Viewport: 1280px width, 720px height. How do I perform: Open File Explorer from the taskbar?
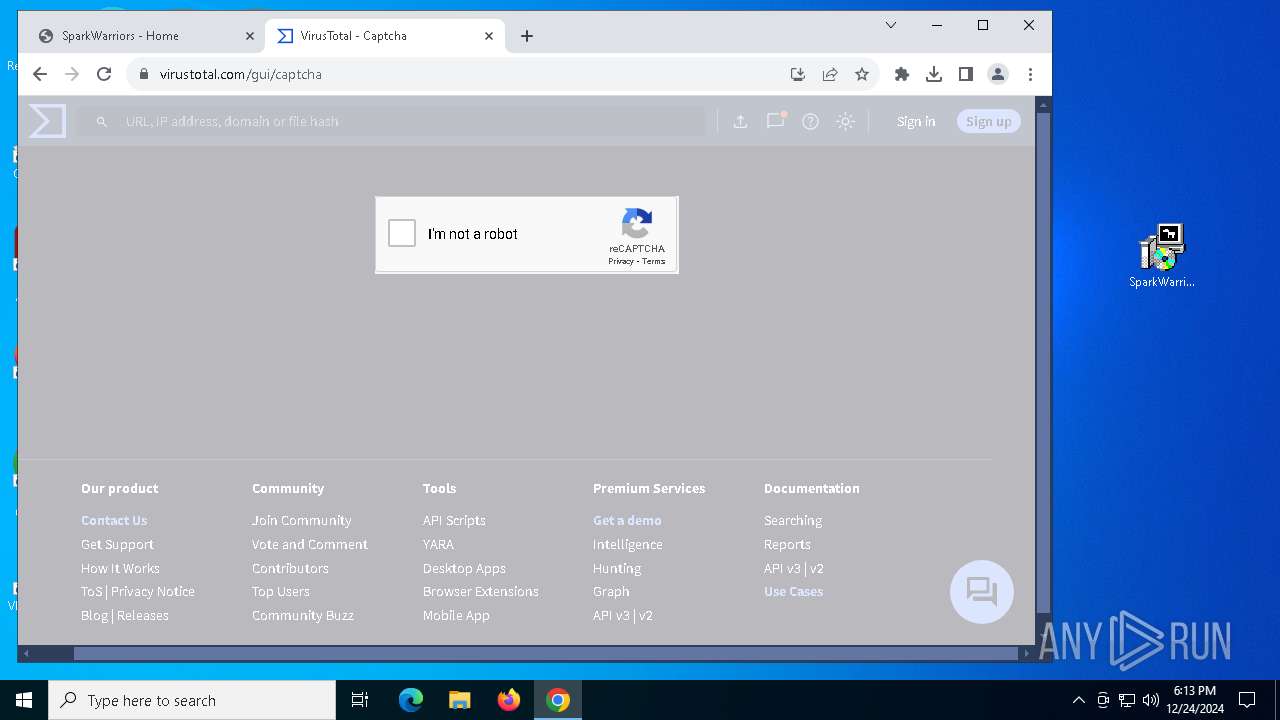(x=460, y=700)
